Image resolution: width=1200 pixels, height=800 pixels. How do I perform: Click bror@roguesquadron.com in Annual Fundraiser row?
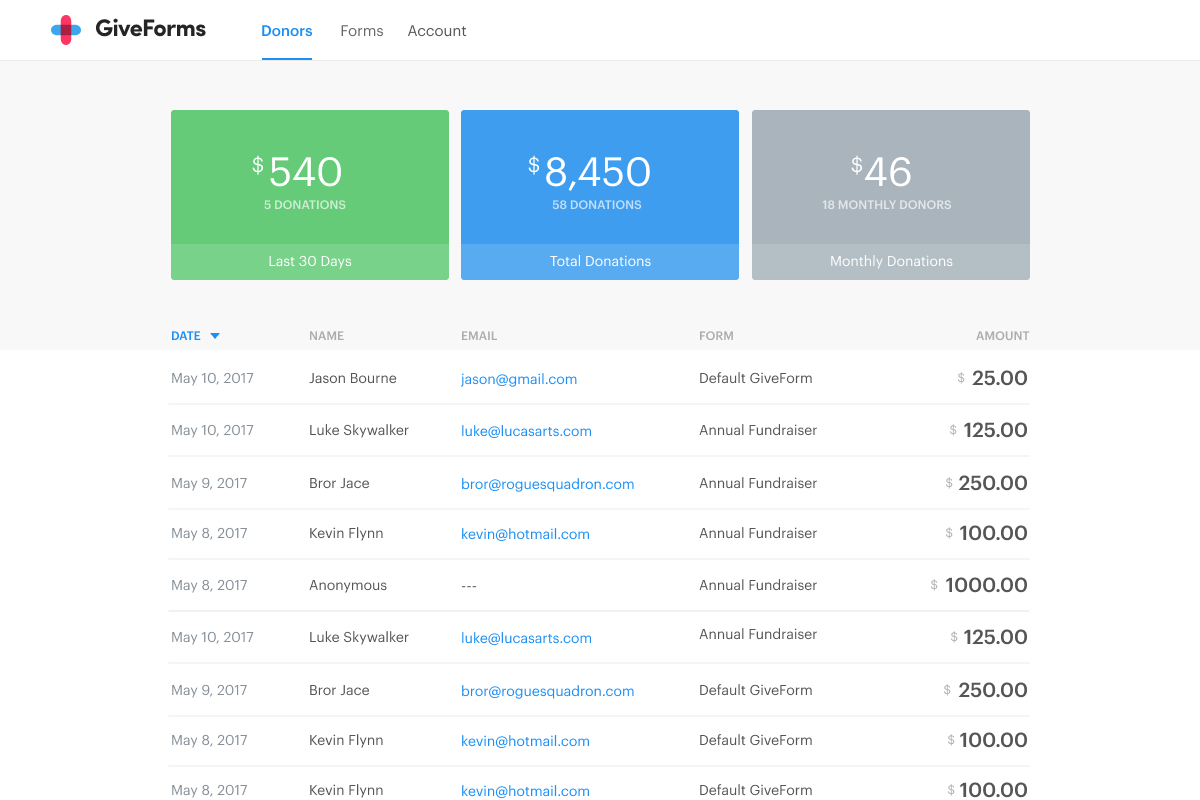548,484
